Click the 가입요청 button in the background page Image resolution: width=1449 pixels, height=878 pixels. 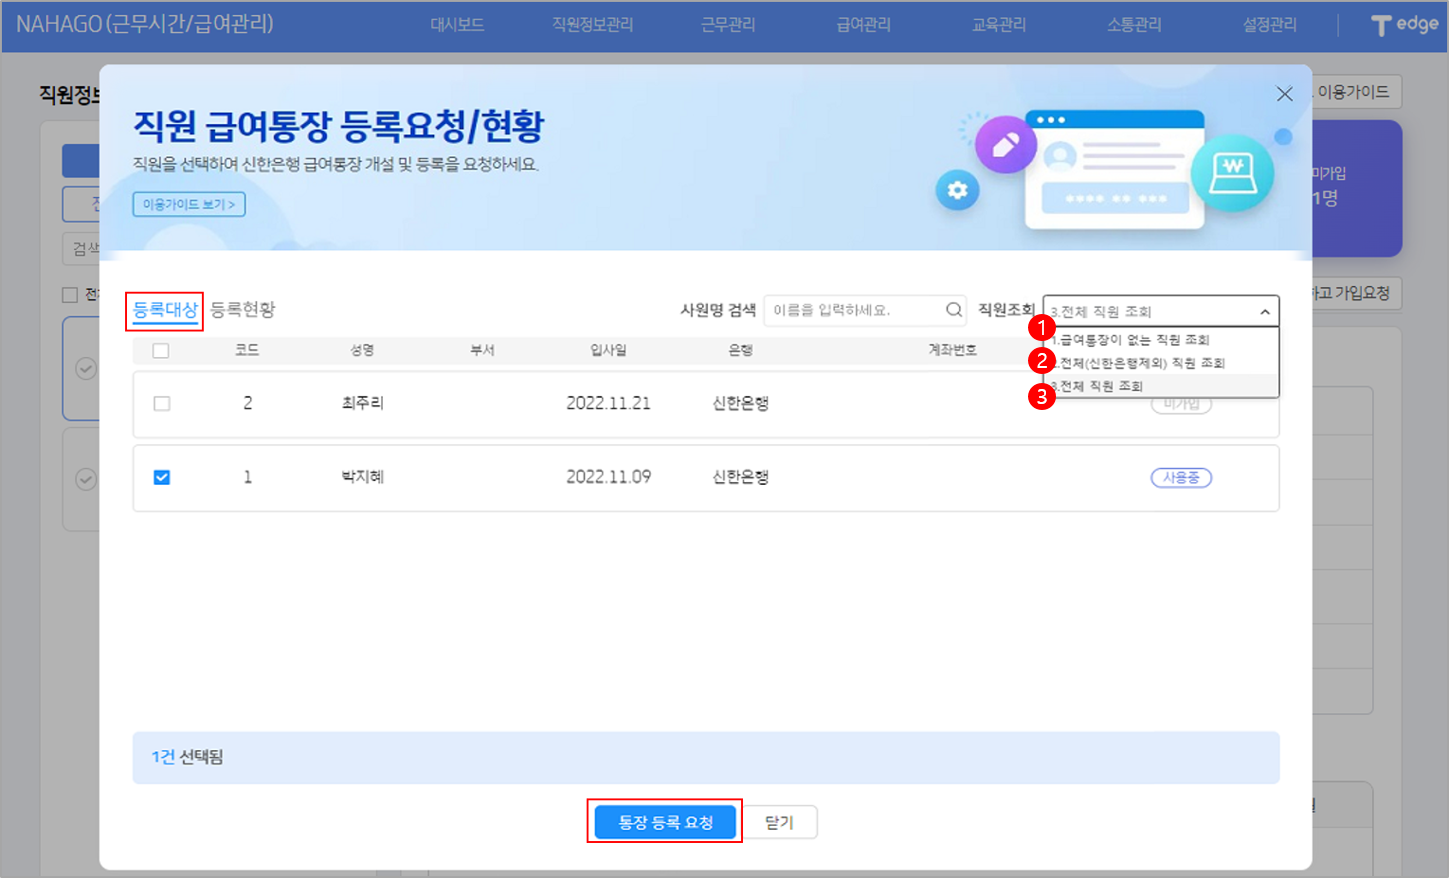point(1356,293)
